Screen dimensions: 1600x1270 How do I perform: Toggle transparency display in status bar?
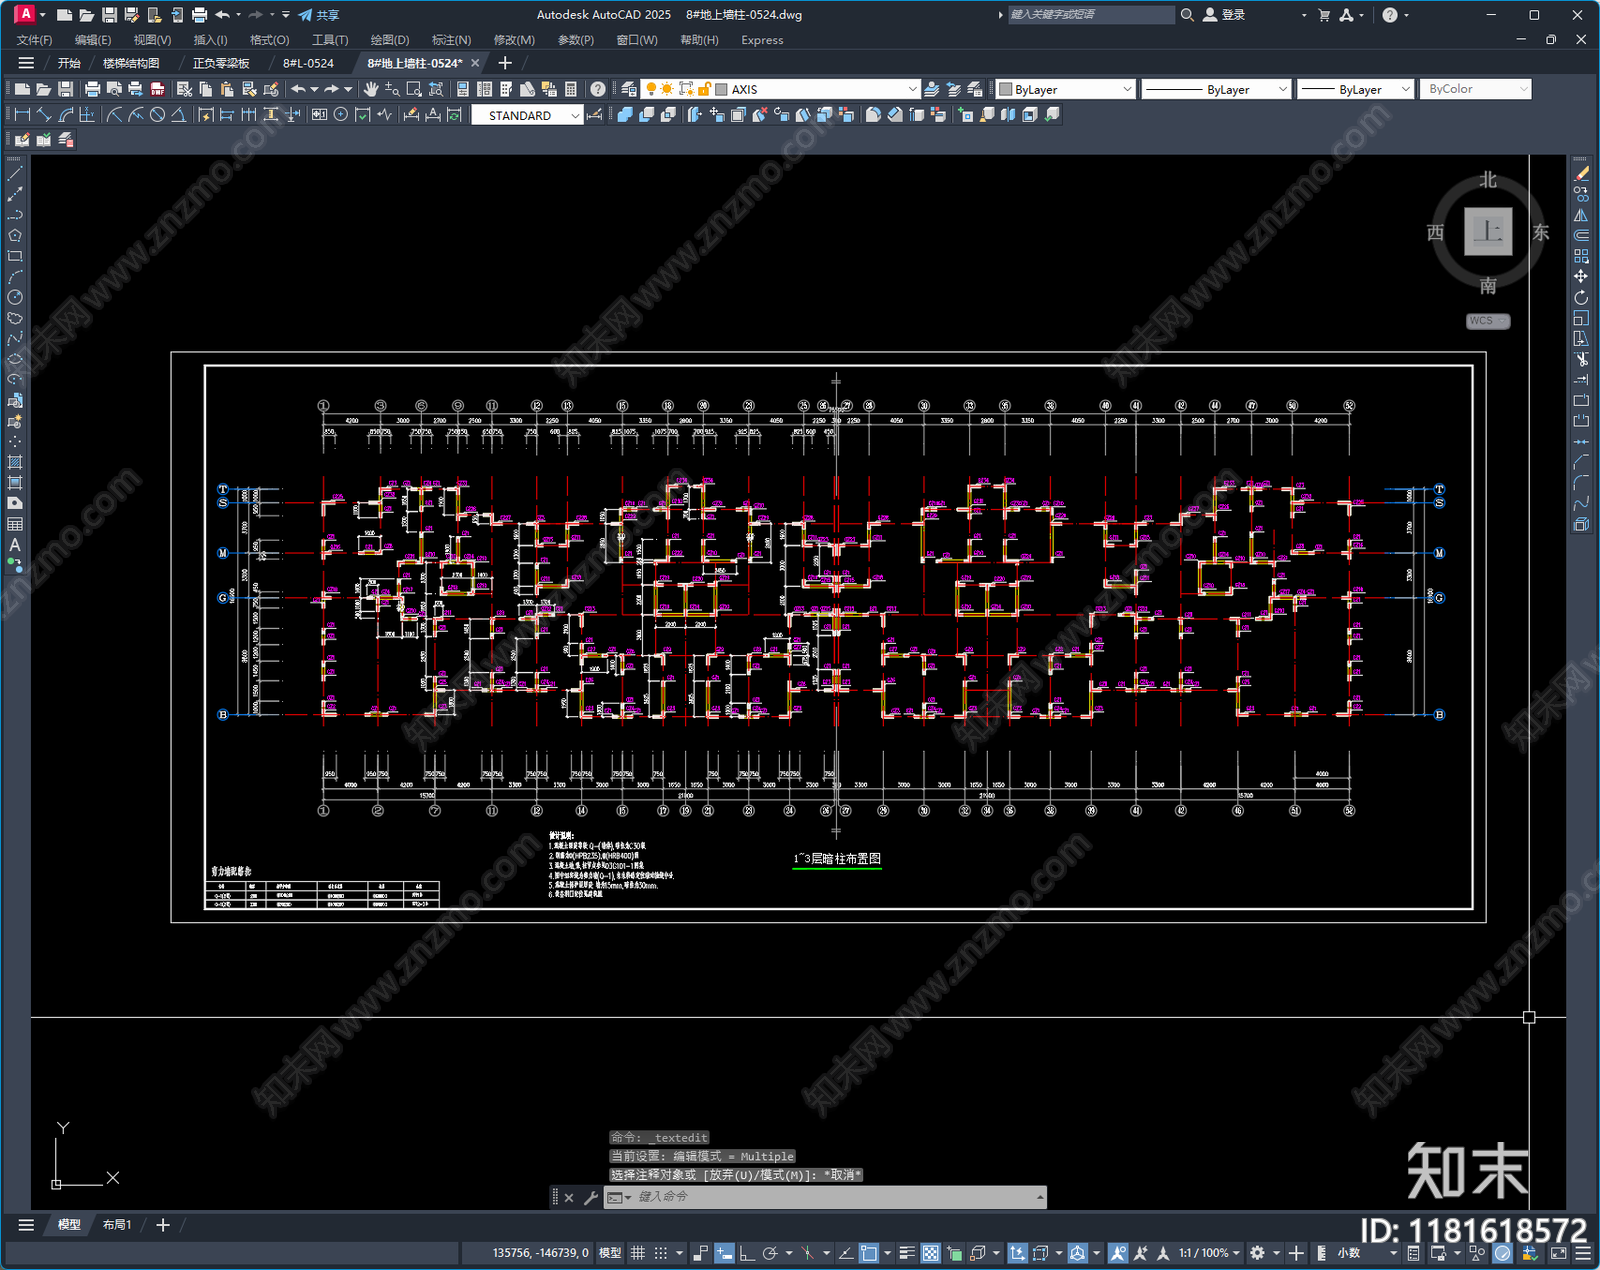(931, 1253)
